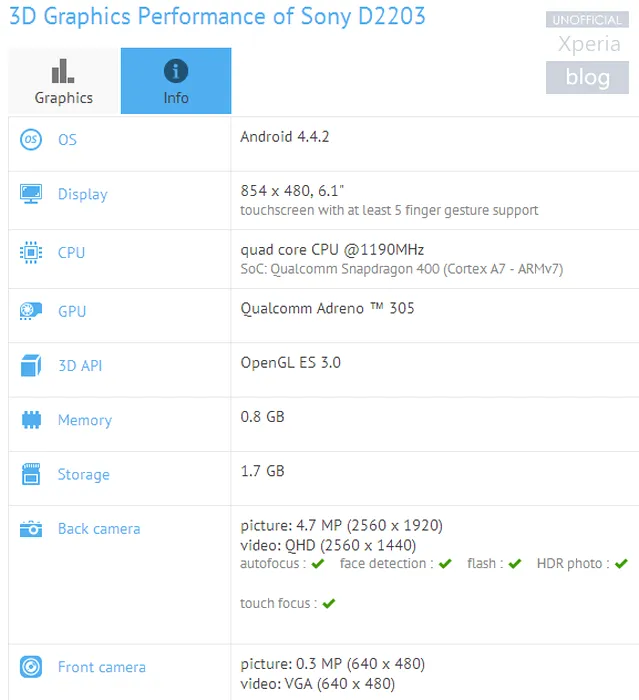Click the touch focus green checkmark

pyautogui.click(x=329, y=603)
